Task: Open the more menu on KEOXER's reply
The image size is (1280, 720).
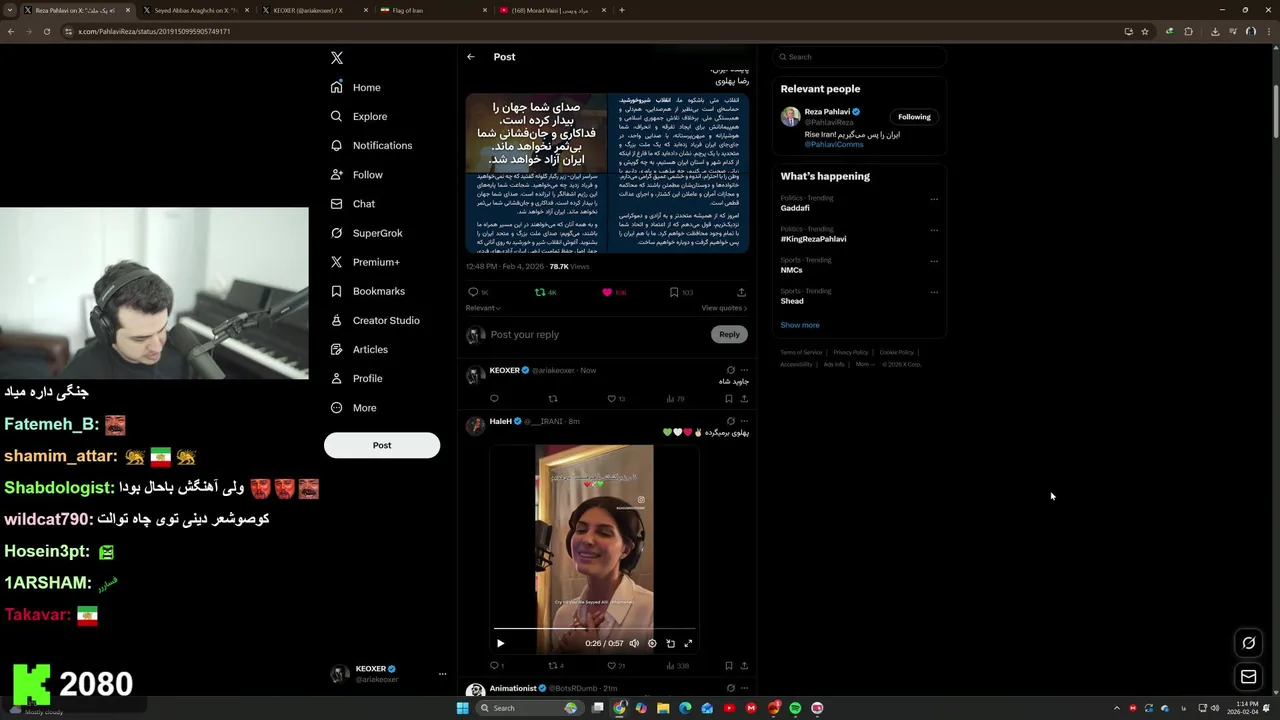Action: pyautogui.click(x=744, y=370)
